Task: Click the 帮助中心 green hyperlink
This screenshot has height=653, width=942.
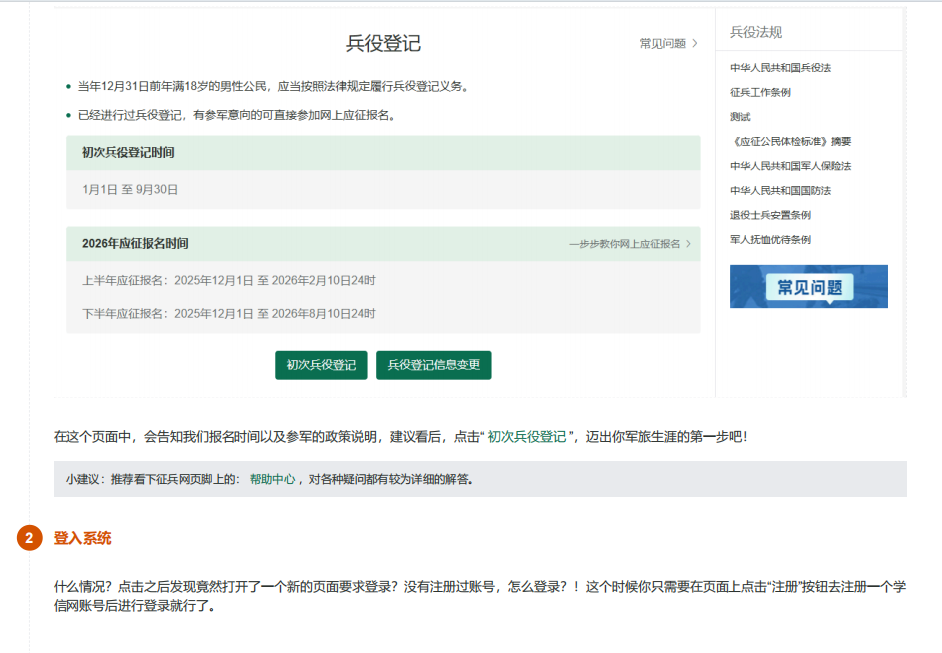Action: pyautogui.click(x=272, y=479)
